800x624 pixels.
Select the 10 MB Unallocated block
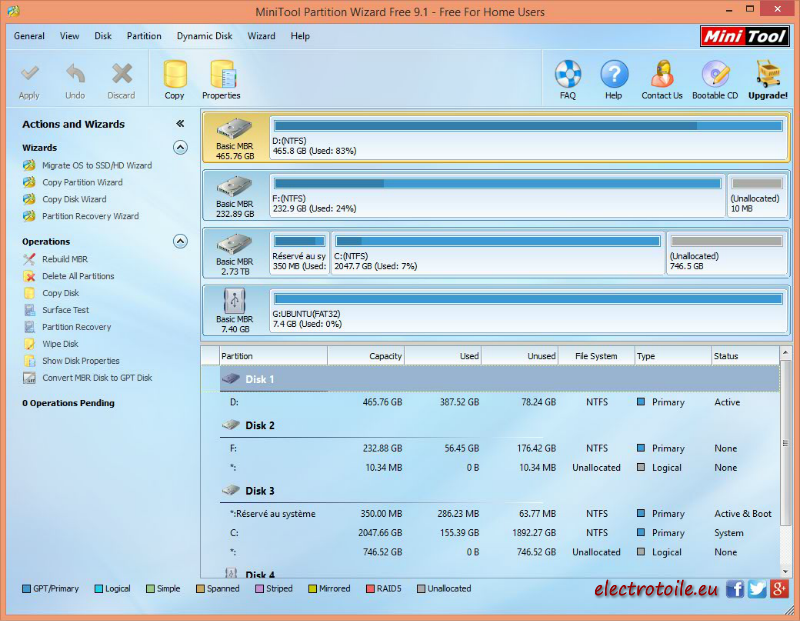(x=757, y=195)
